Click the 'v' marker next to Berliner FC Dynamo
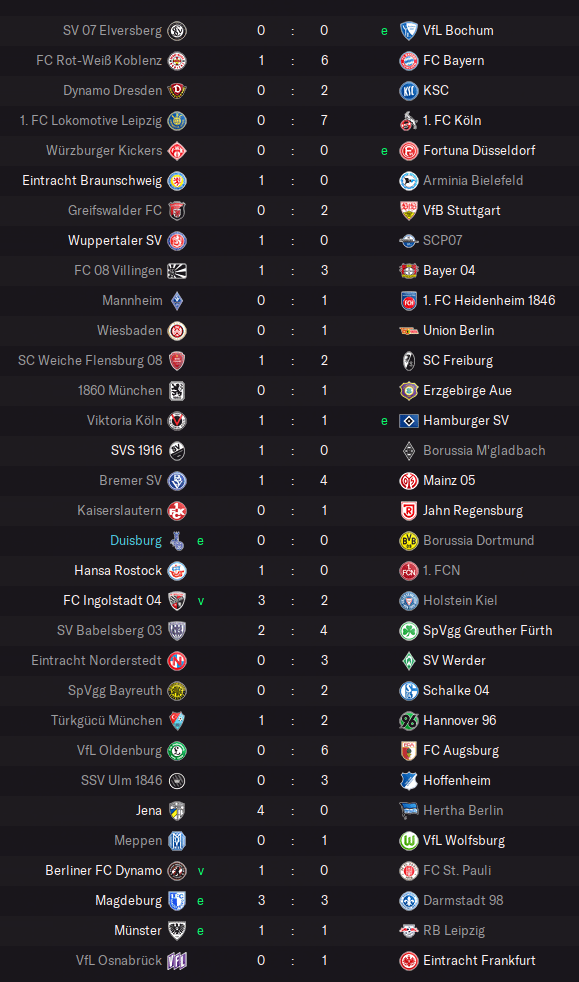 click(201, 871)
